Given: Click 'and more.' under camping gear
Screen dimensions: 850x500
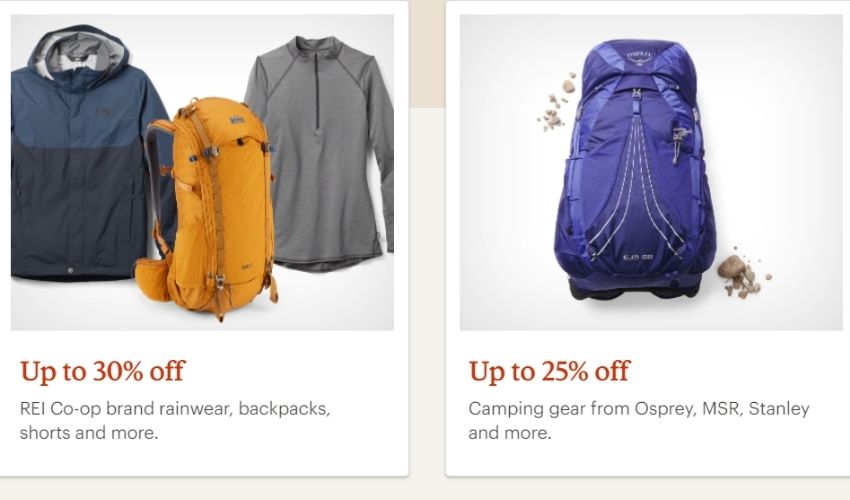Looking at the screenshot, I should tap(510, 433).
